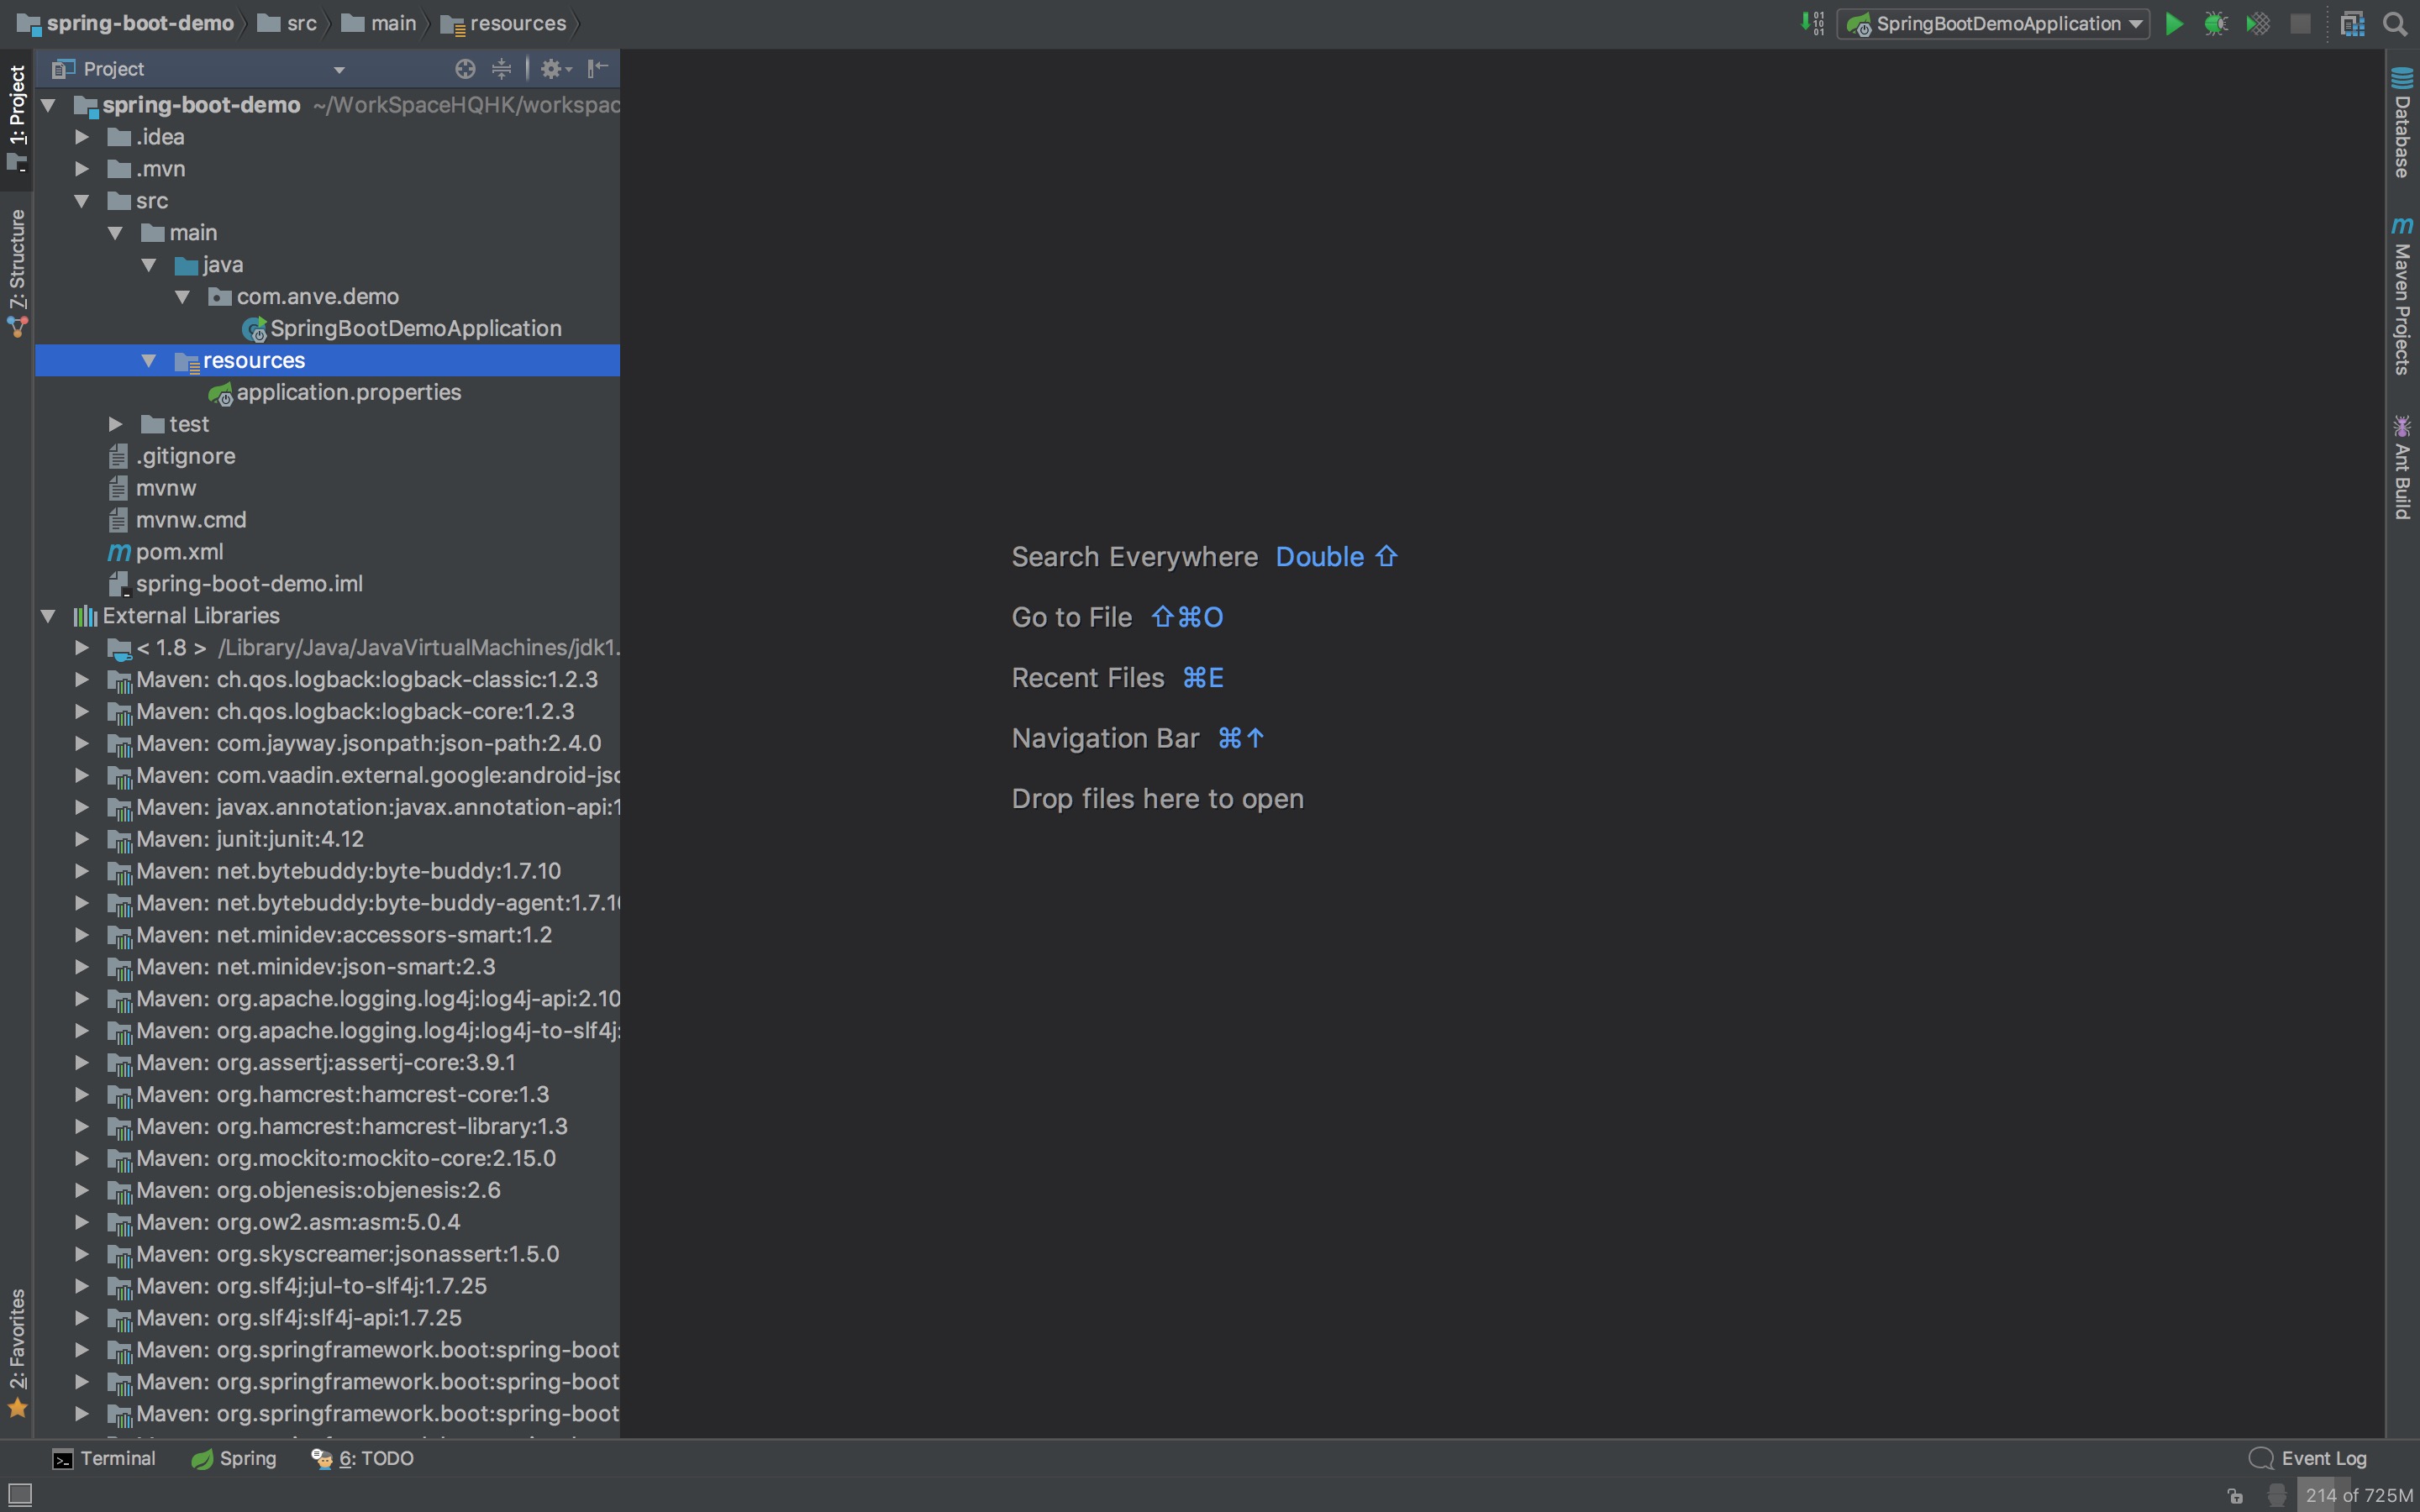2420x1512 pixels.
Task: Click the memory indicator 214 of 725M
Action: tap(2358, 1496)
